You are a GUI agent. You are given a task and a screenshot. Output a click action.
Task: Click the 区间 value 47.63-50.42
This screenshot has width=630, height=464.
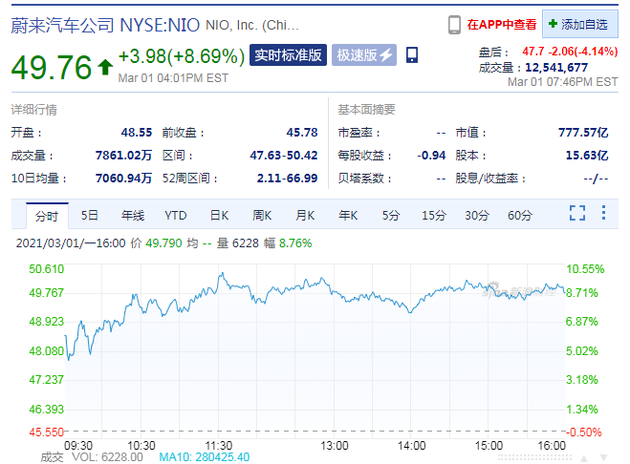284,155
